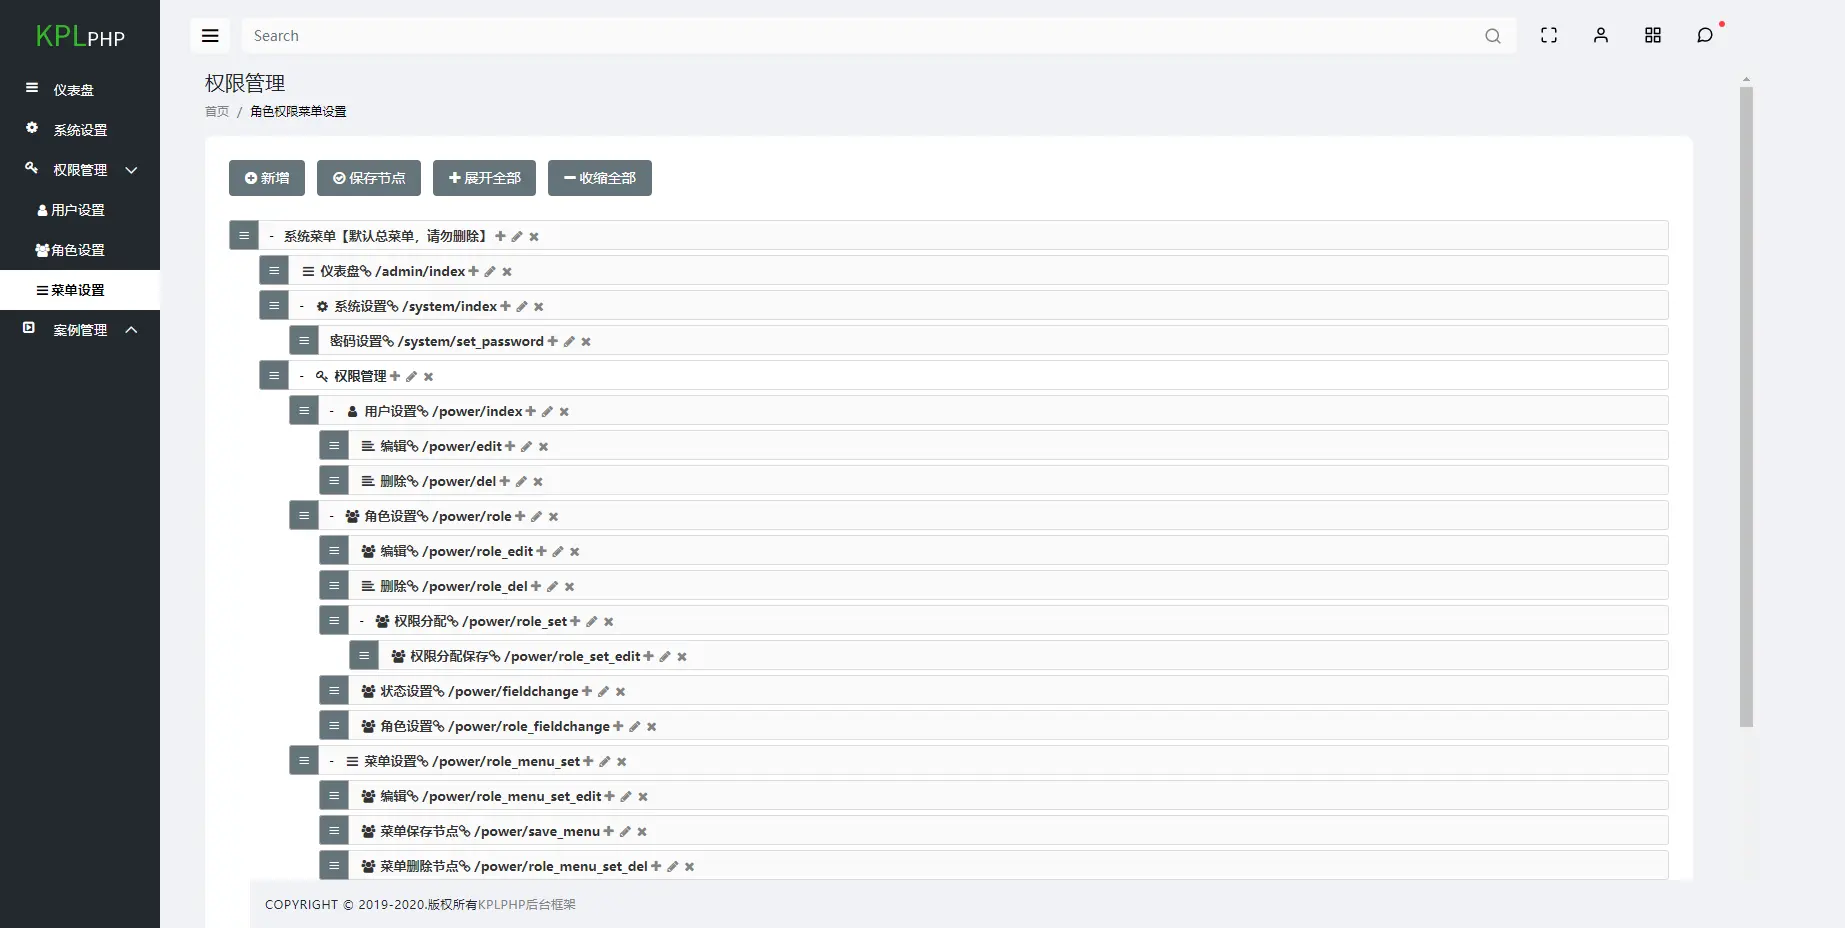
Task: Open the messages chat bubble icon
Action: (1705, 36)
